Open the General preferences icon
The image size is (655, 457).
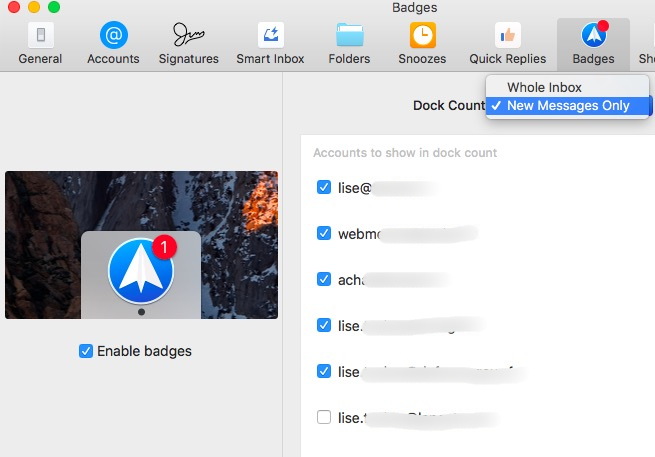coord(41,35)
